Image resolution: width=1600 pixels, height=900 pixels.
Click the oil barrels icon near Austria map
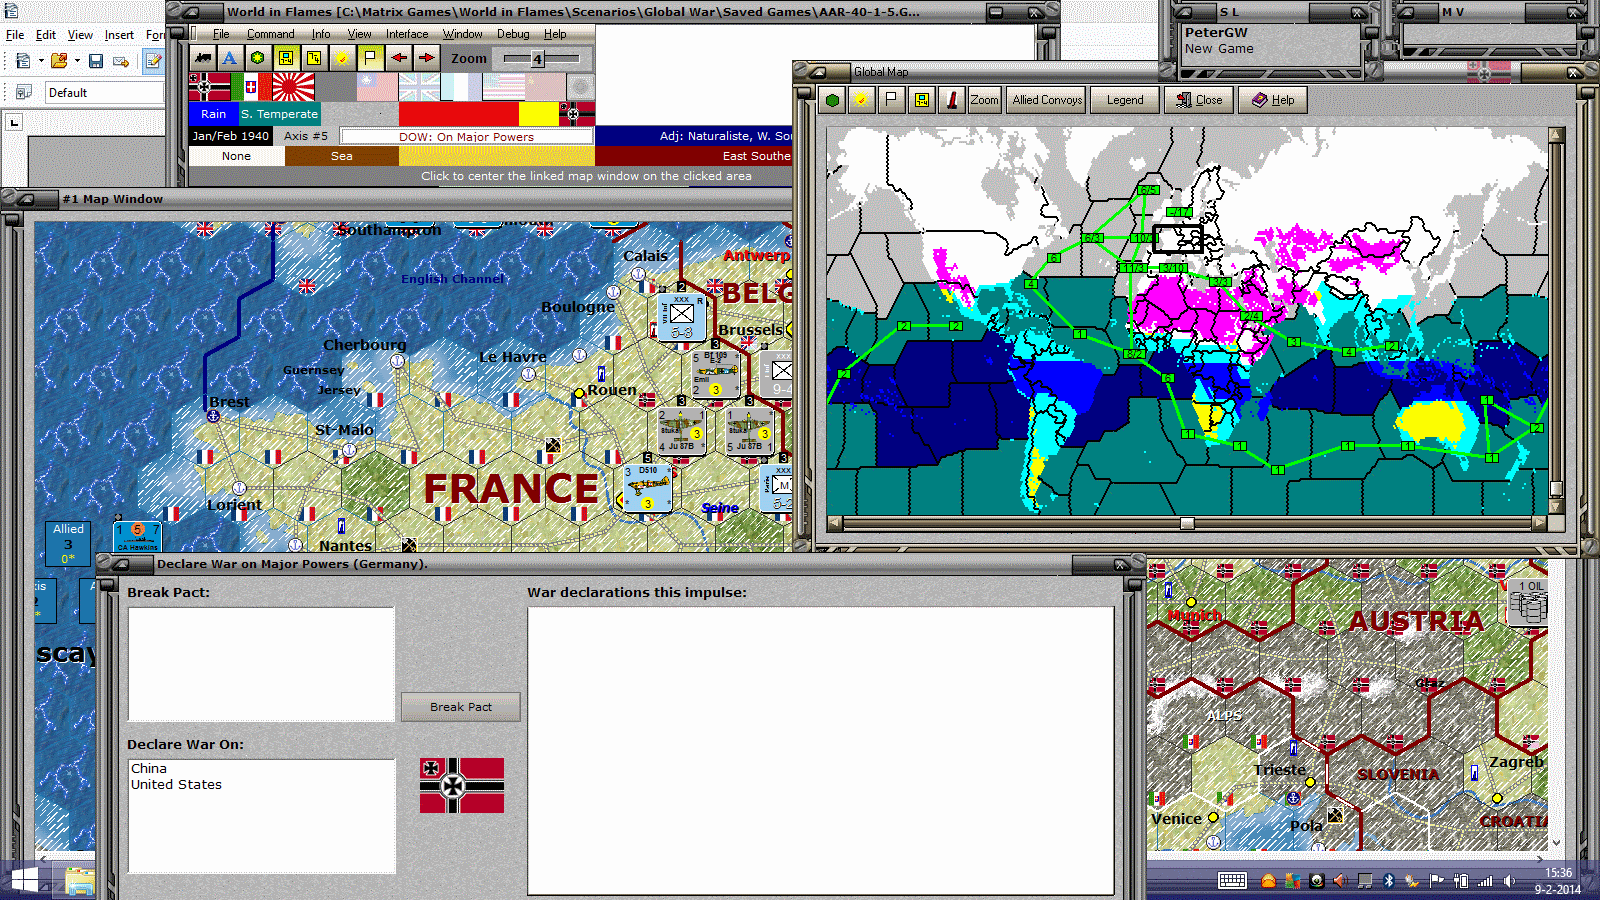[1530, 603]
